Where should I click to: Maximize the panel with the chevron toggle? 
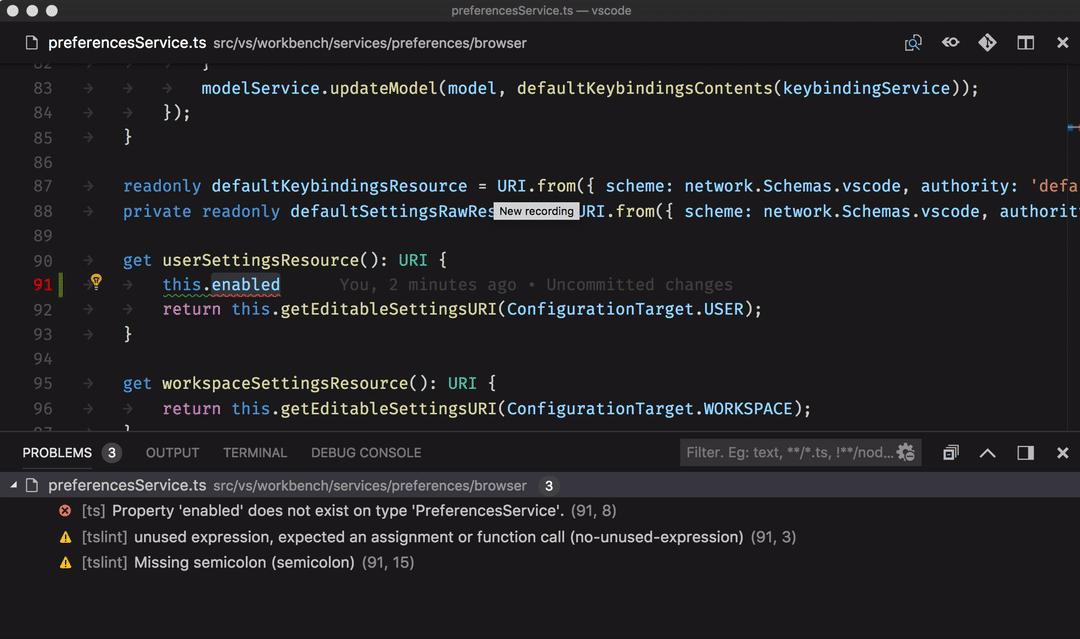tap(987, 452)
